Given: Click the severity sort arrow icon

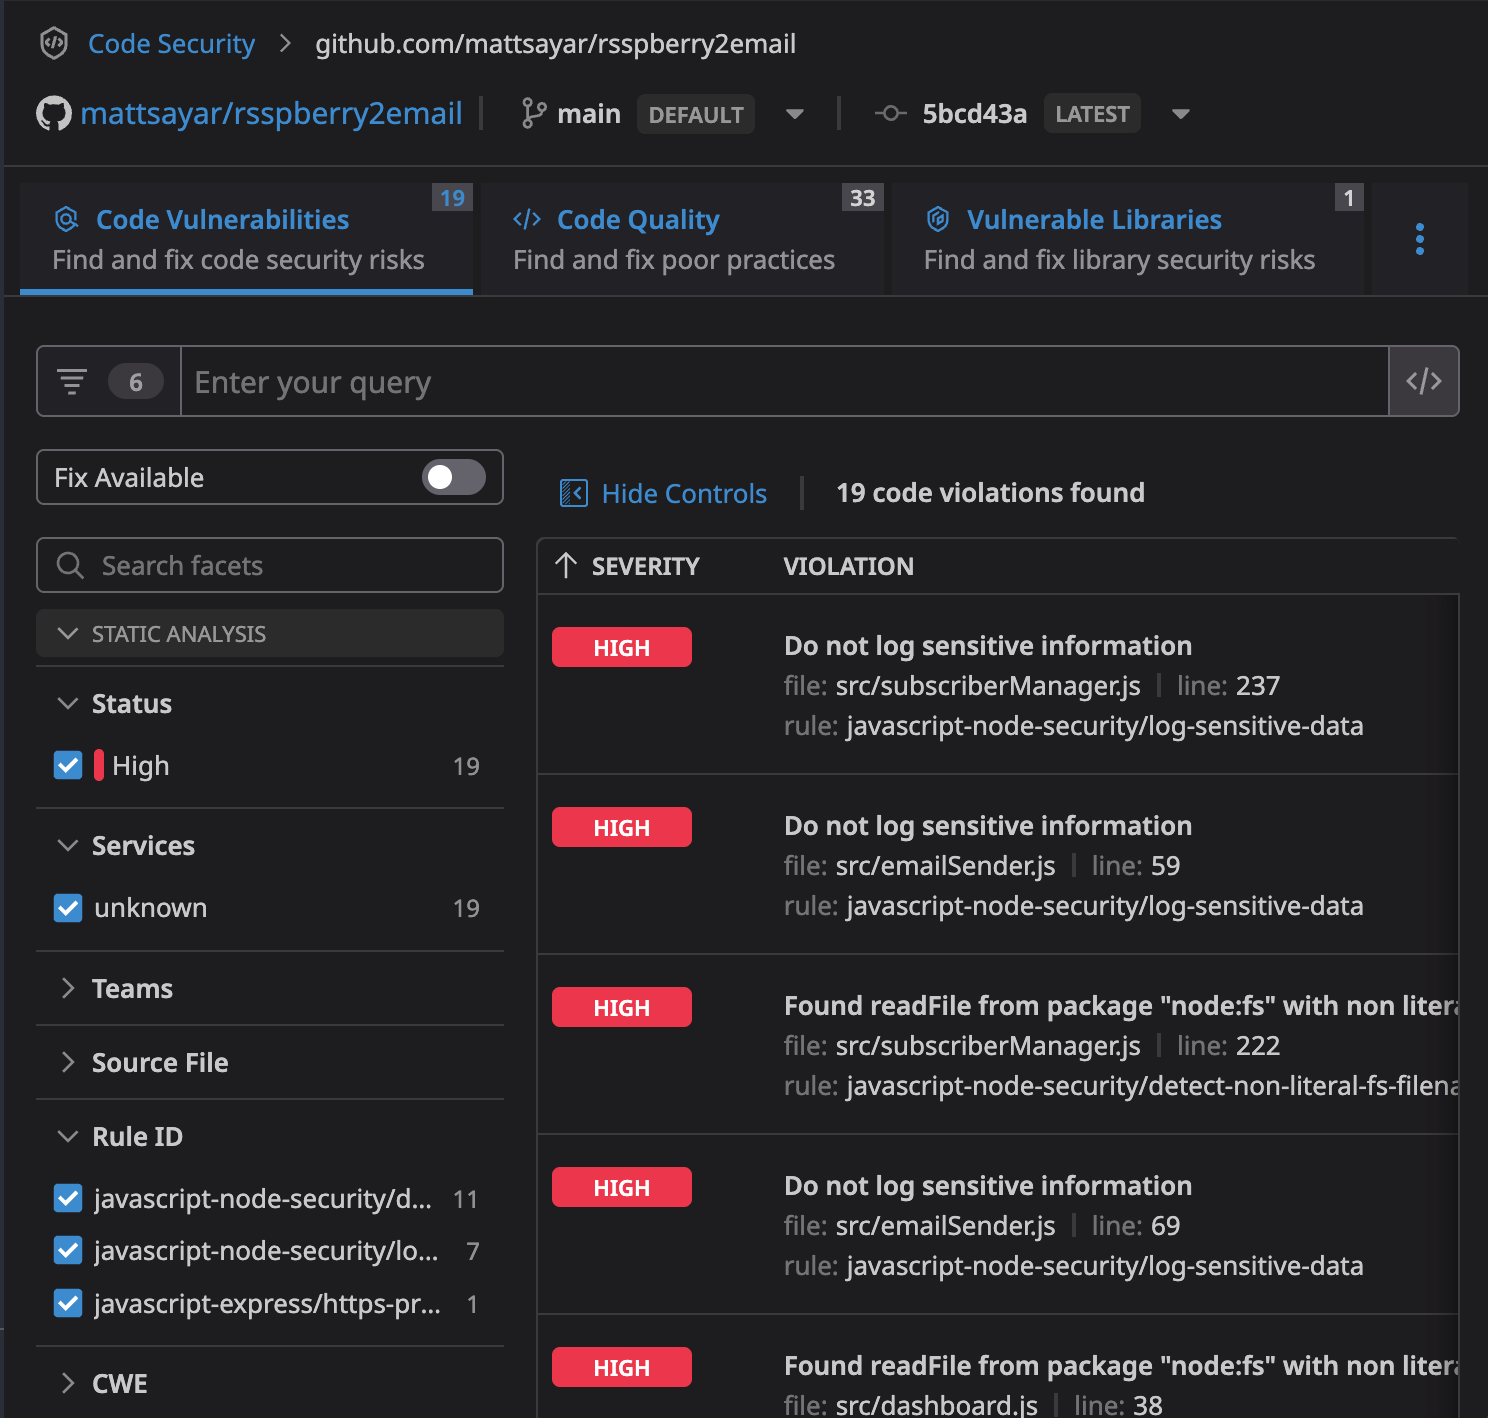Looking at the screenshot, I should pyautogui.click(x=566, y=566).
